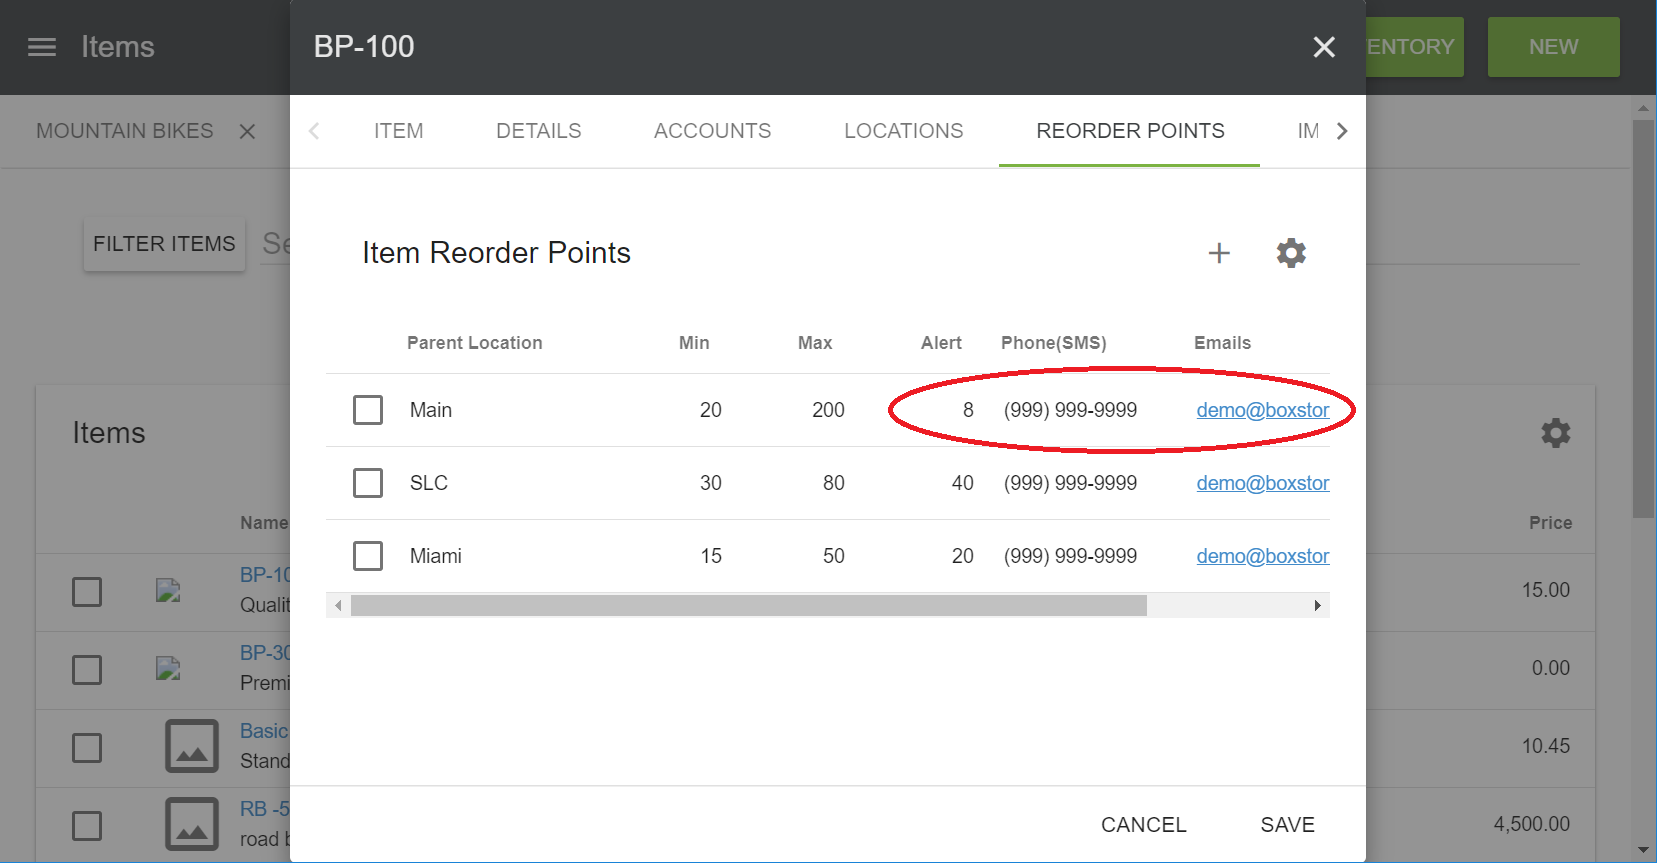1657x863 pixels.
Task: Check the Main location checkbox
Action: (x=368, y=410)
